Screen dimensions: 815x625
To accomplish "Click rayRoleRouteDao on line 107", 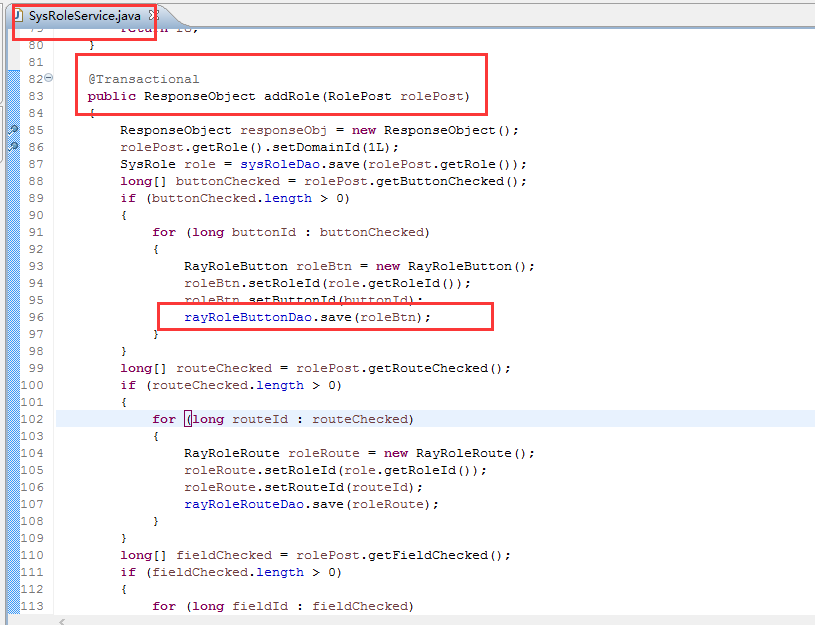I will (x=244, y=504).
